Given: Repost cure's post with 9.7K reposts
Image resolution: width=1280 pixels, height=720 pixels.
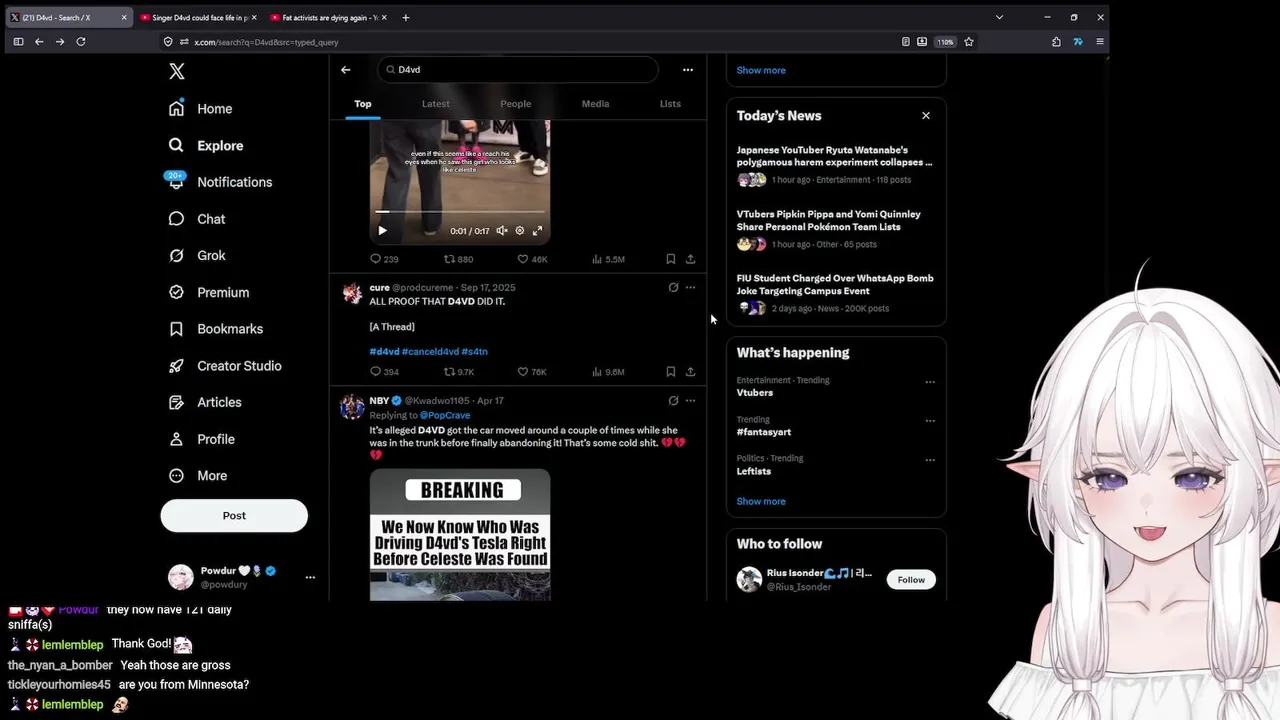Looking at the screenshot, I should pos(459,372).
